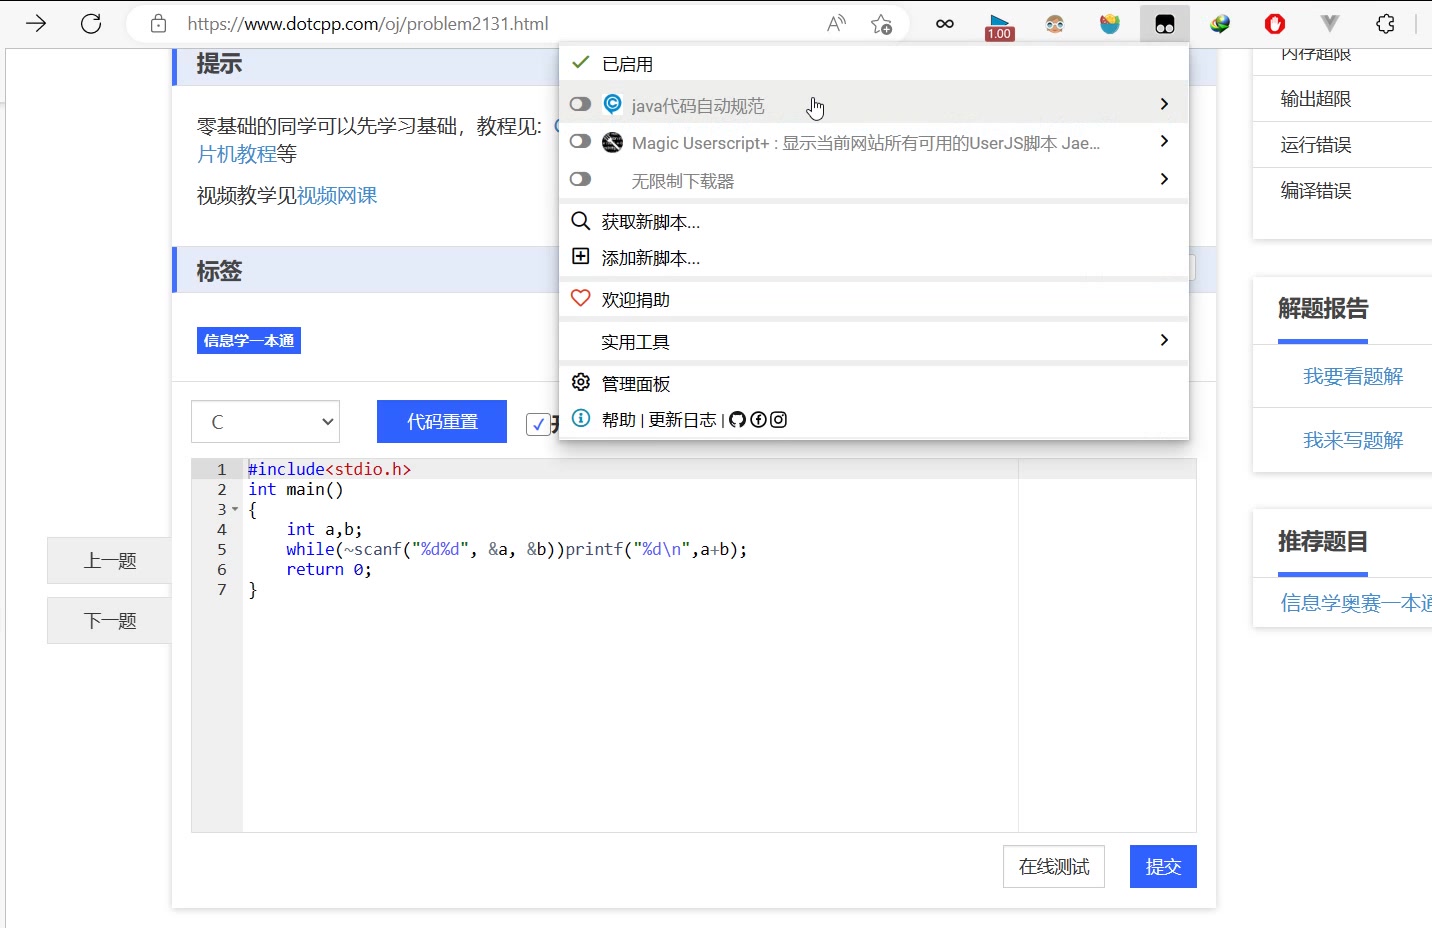Click the browser refresh button
The width and height of the screenshot is (1432, 928).
click(91, 24)
